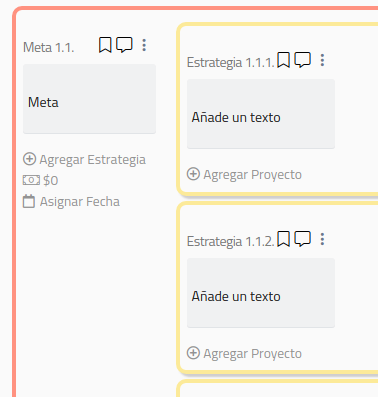Click the calendar icon beside Asignar Fecha

point(29,201)
